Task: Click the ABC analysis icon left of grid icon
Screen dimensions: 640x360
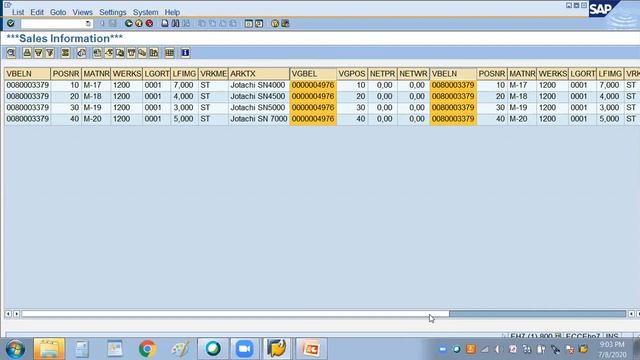Action: [154, 53]
